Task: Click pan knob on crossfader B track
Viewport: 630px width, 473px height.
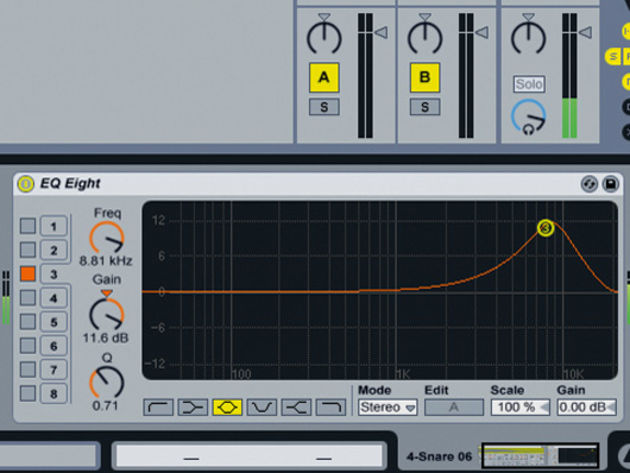Action: click(425, 37)
